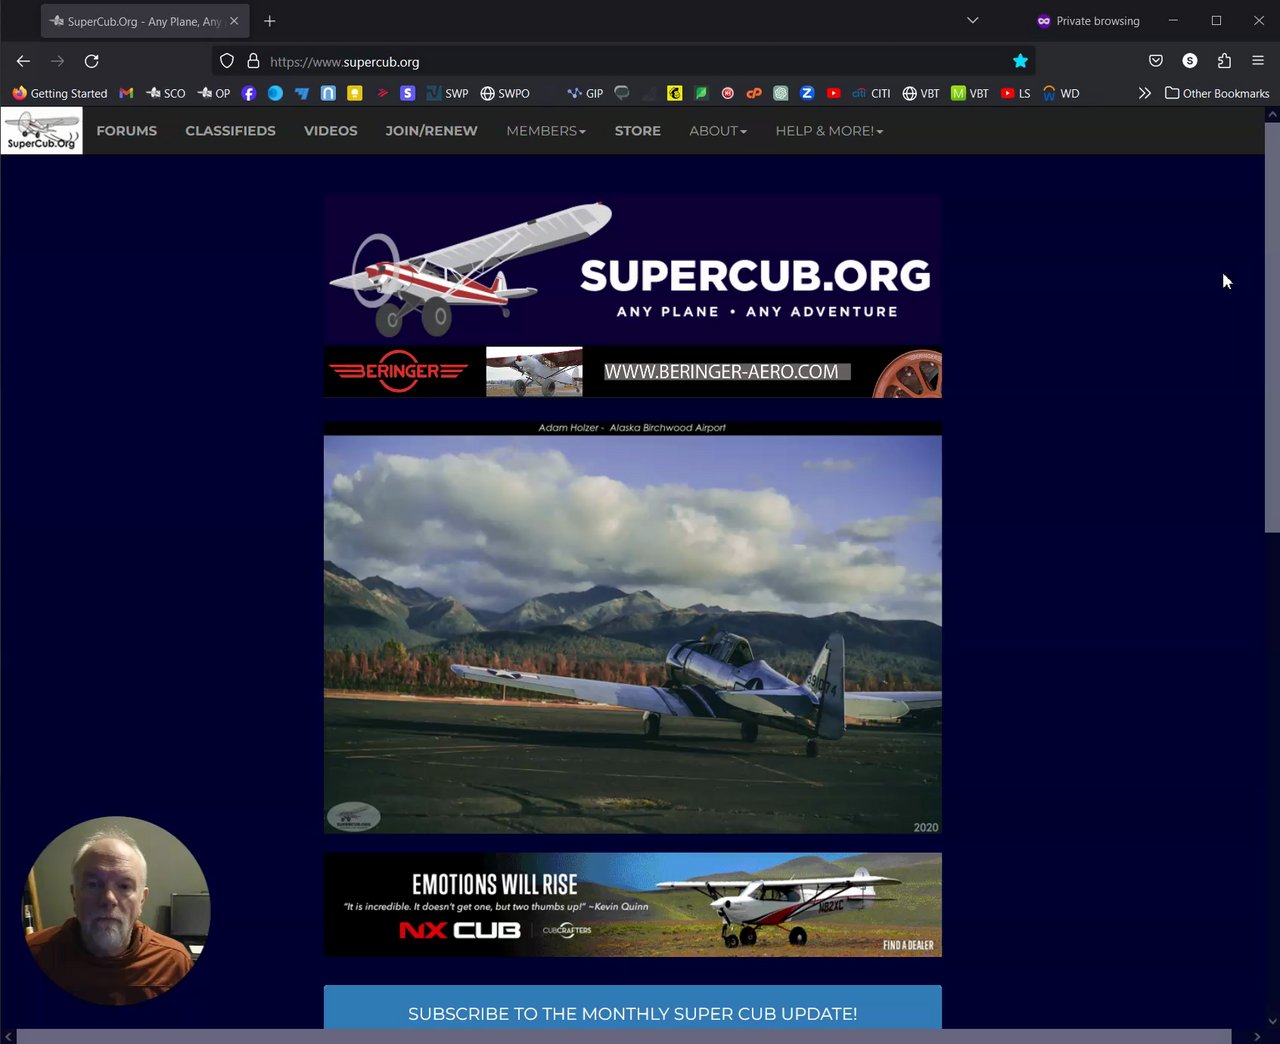The height and width of the screenshot is (1044, 1280).
Task: Expand the MEMBERS dropdown menu
Action: (x=546, y=131)
